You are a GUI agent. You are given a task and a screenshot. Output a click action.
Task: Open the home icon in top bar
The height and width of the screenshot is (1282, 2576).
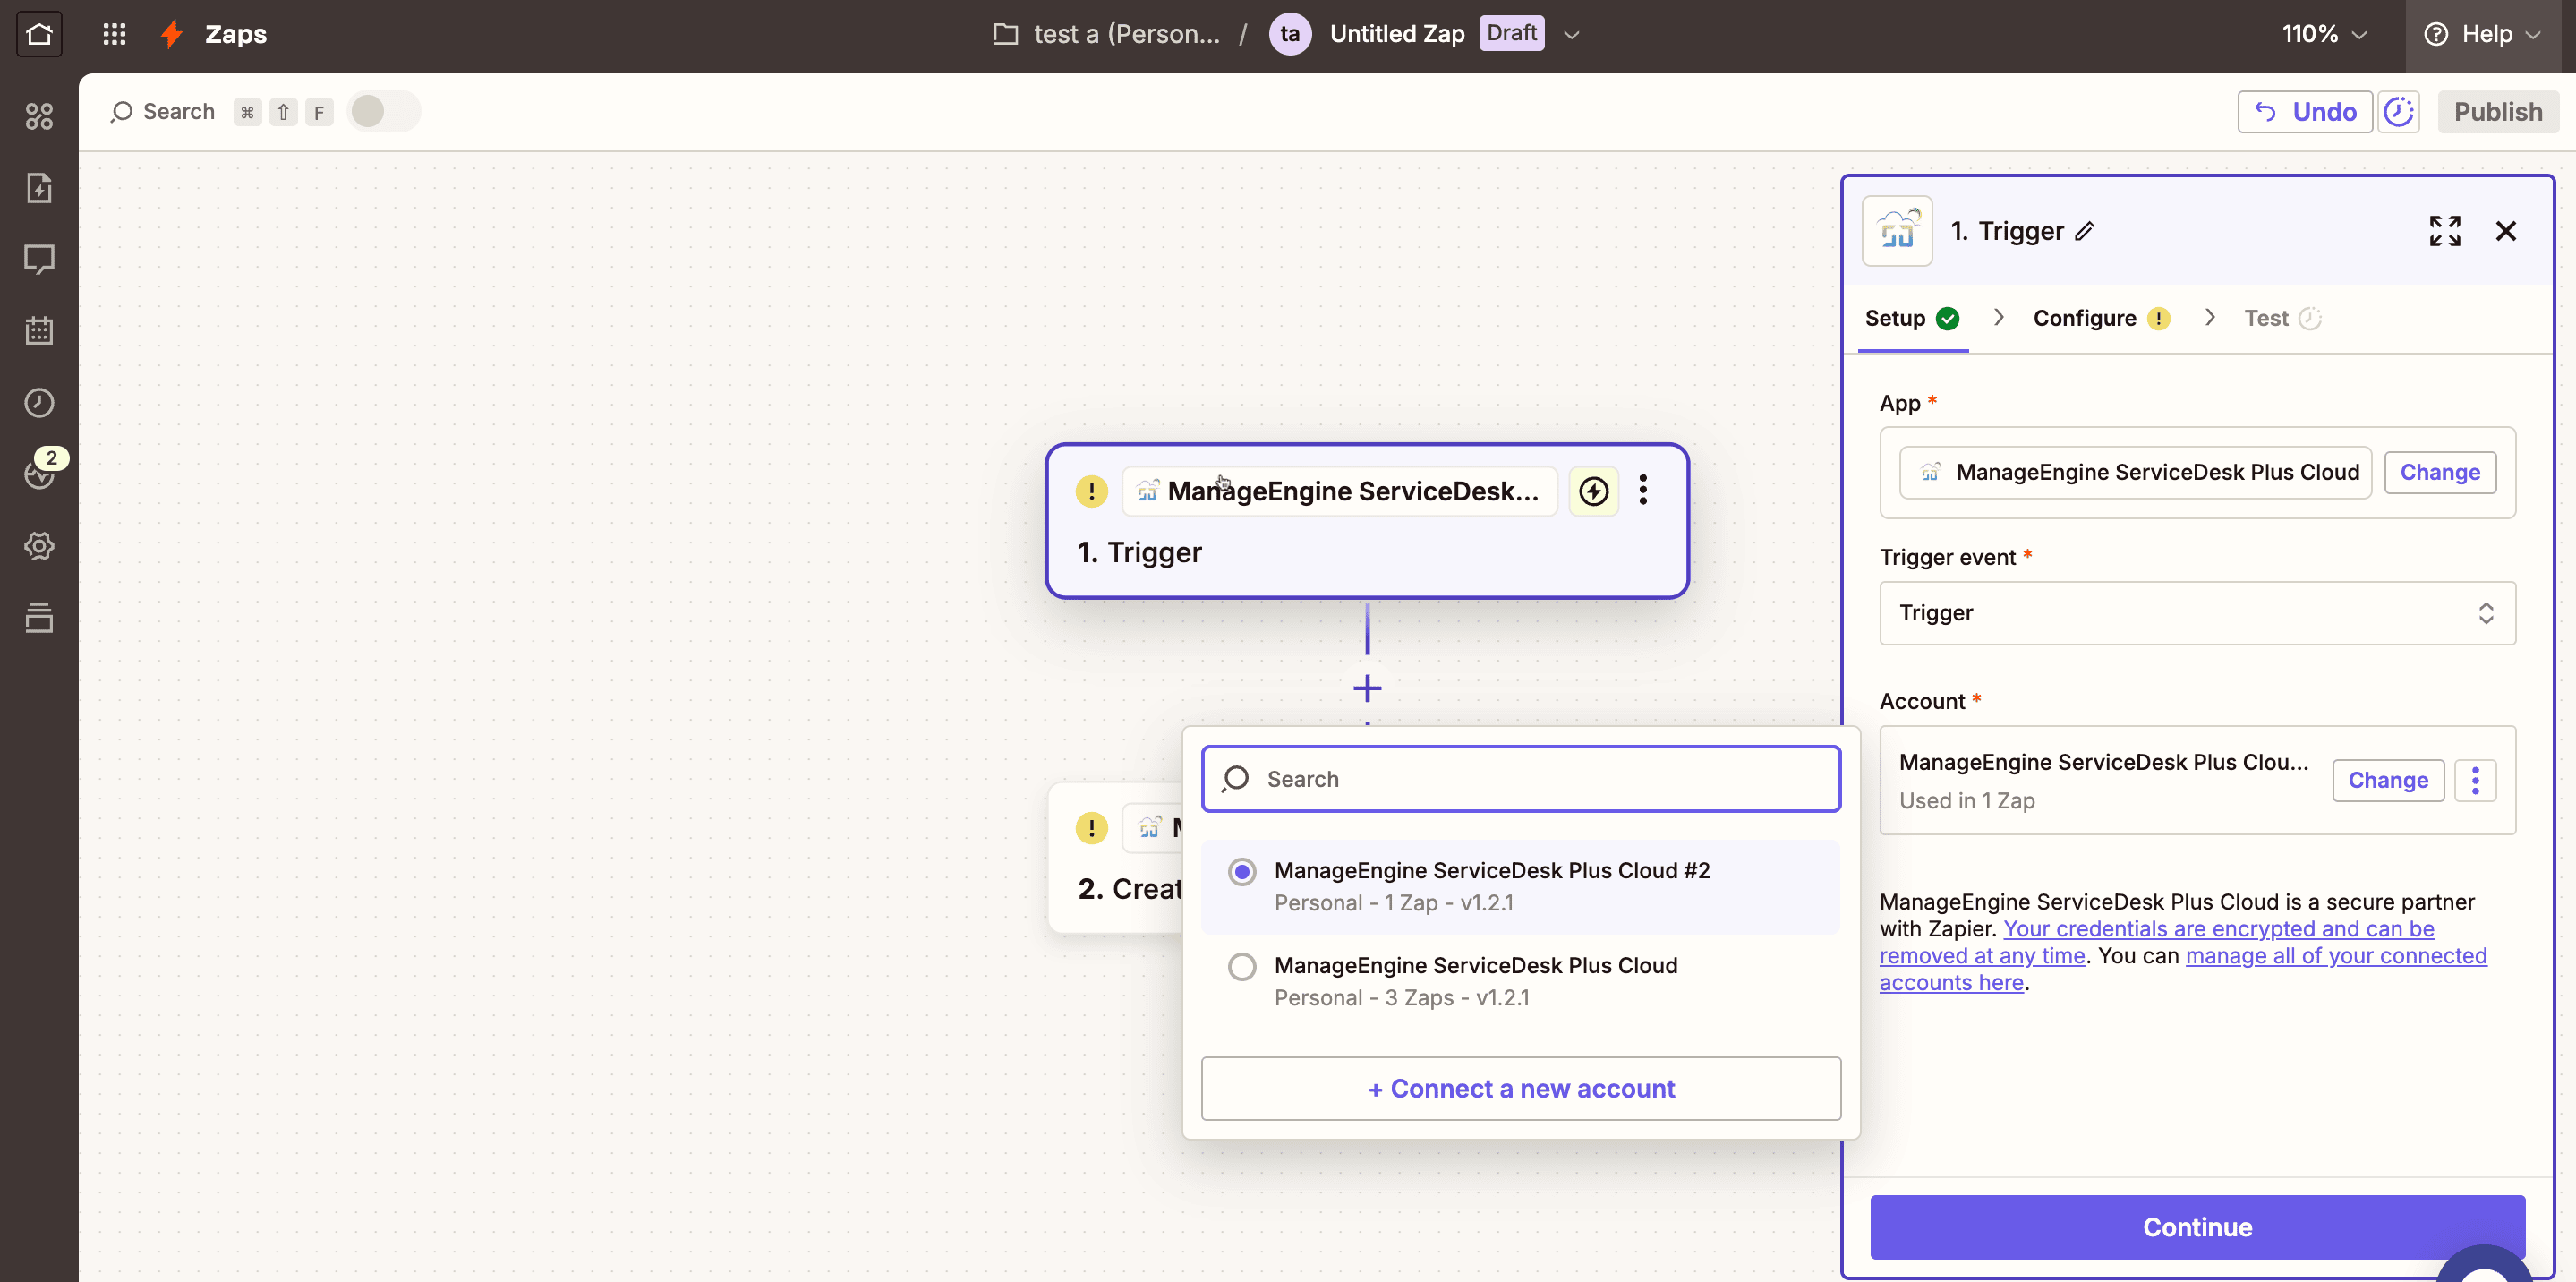coord(39,34)
